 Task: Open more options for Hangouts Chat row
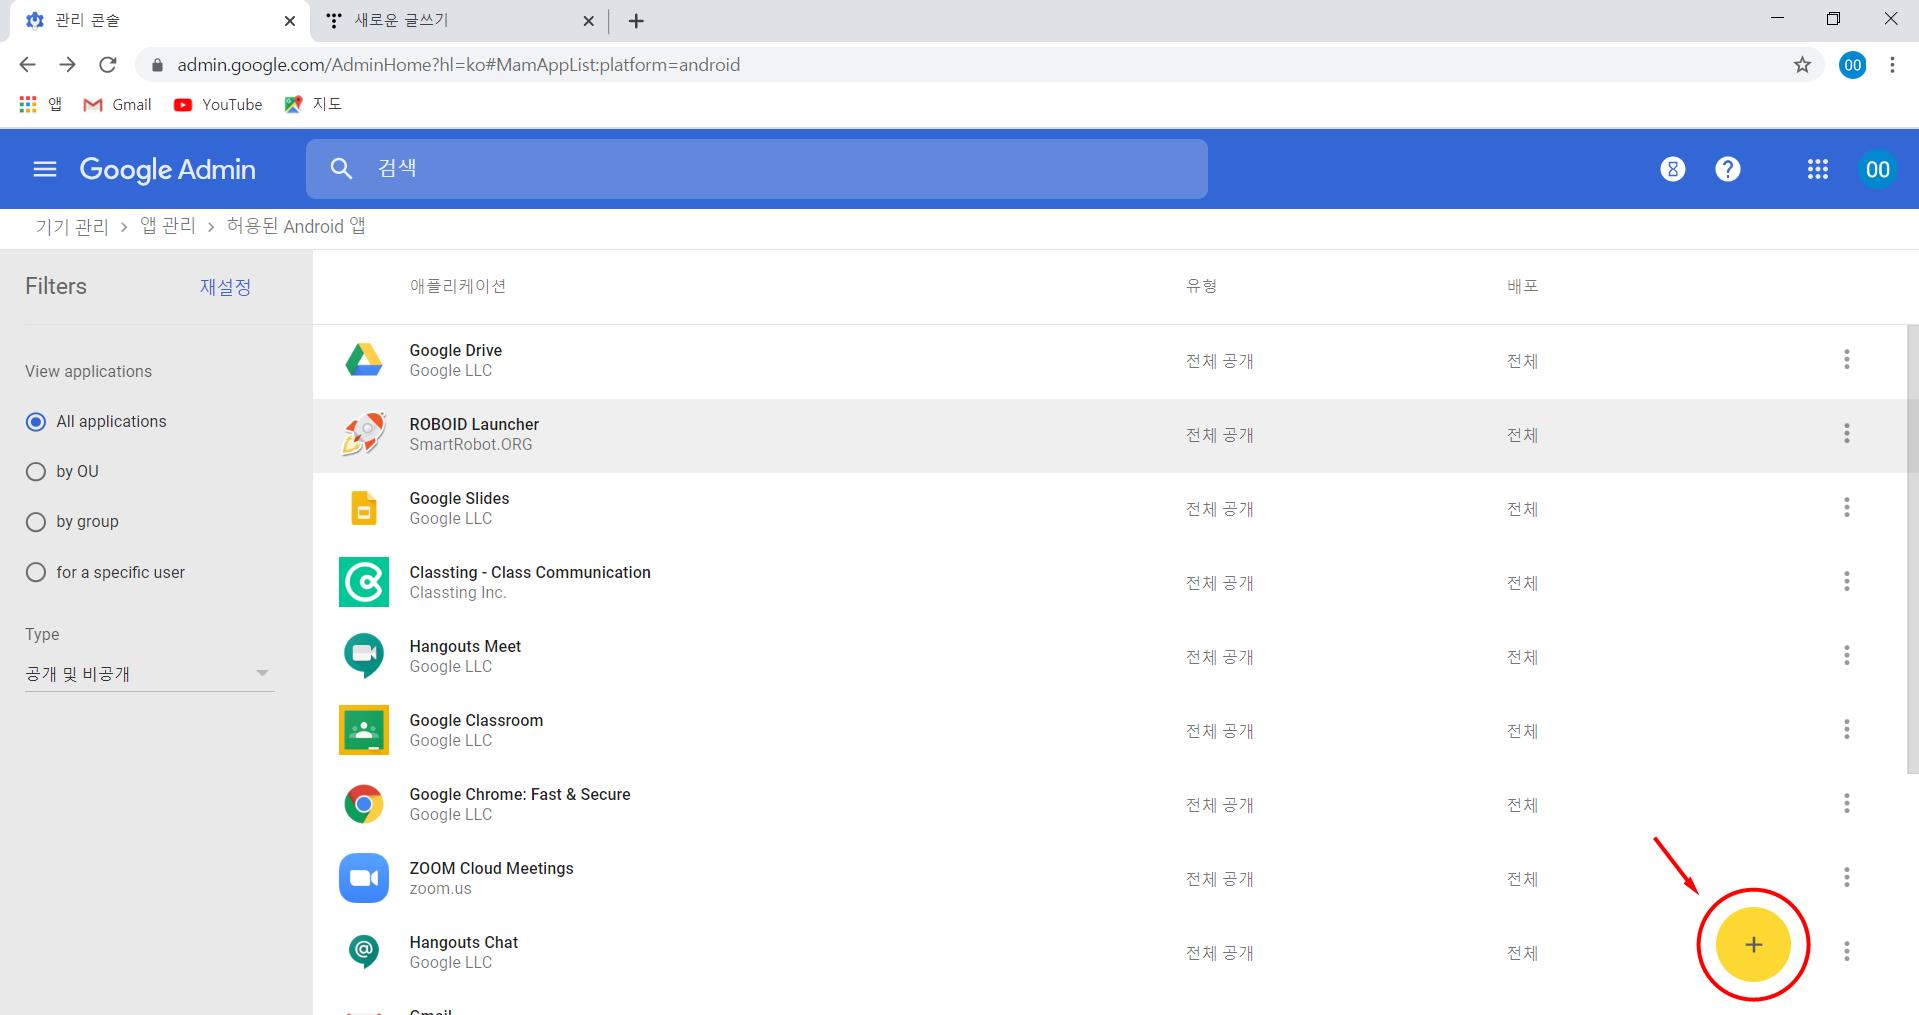(1846, 951)
